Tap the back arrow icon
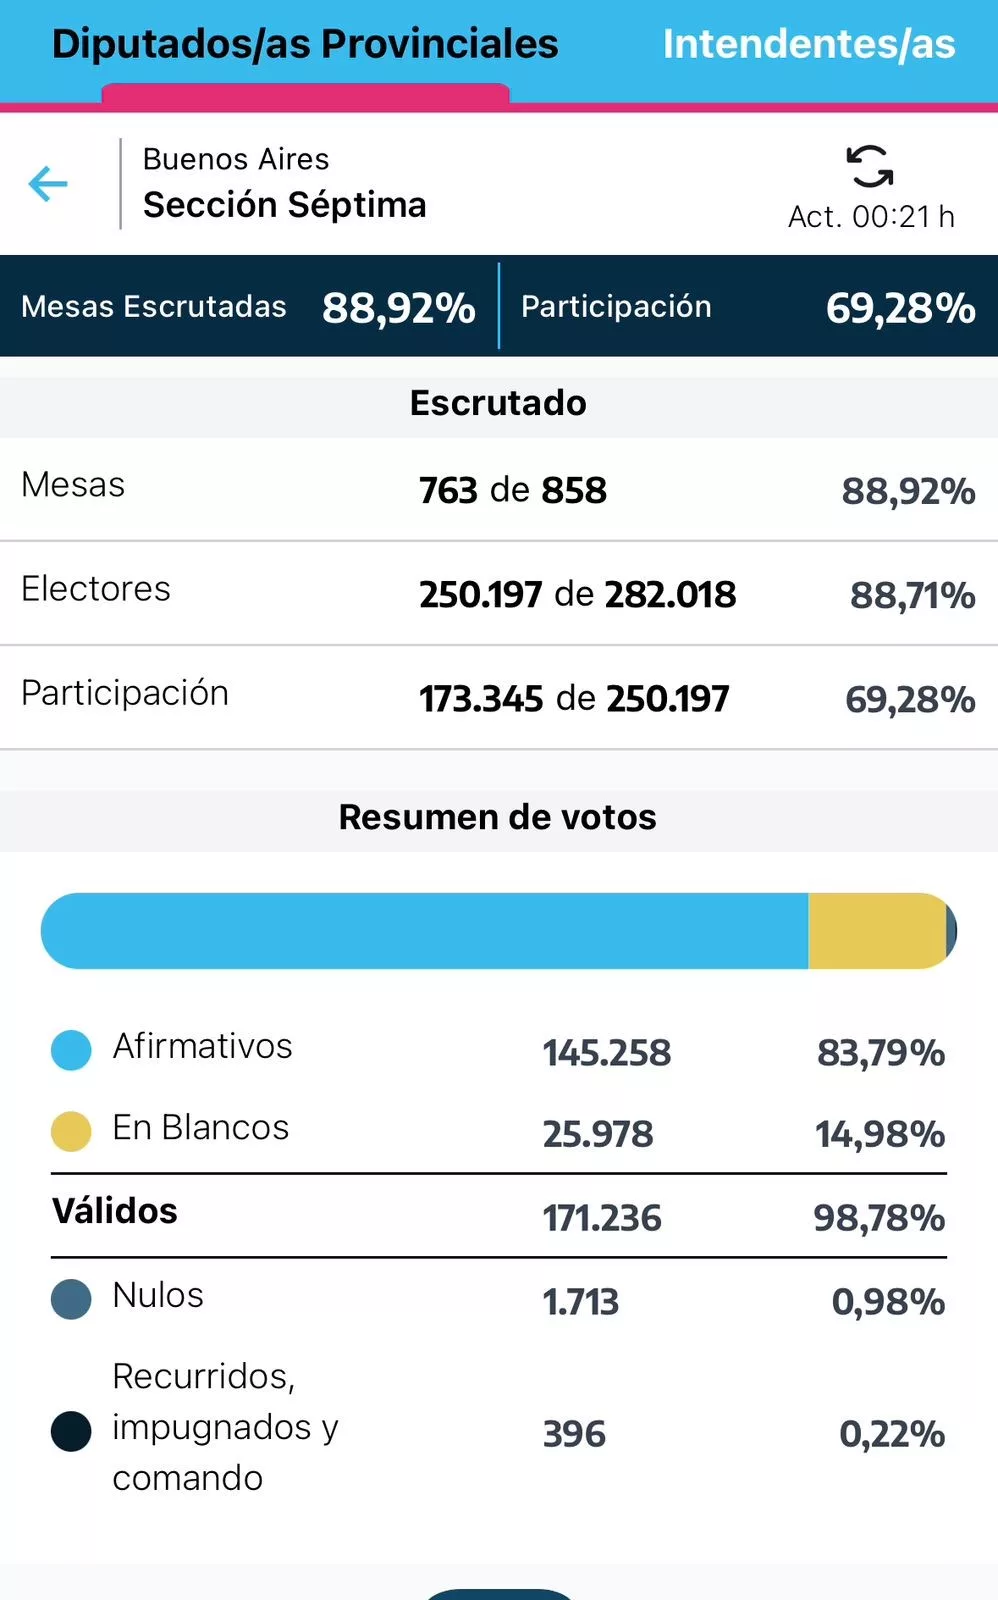The image size is (998, 1600). tap(48, 184)
